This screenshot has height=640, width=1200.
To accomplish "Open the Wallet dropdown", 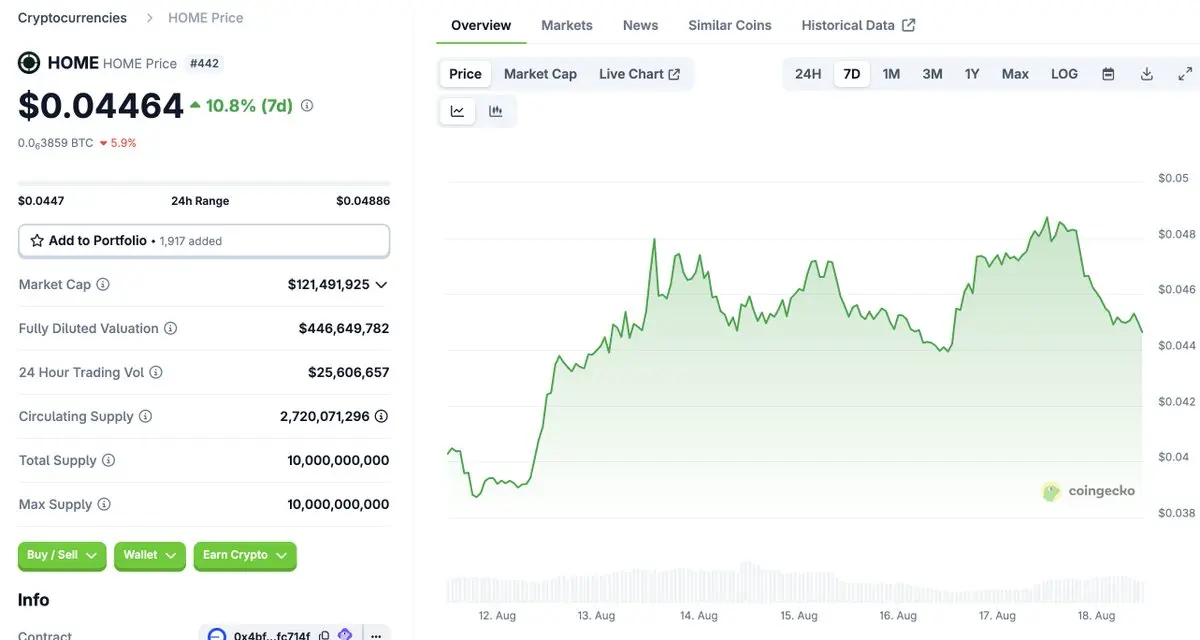I will 150,556.
